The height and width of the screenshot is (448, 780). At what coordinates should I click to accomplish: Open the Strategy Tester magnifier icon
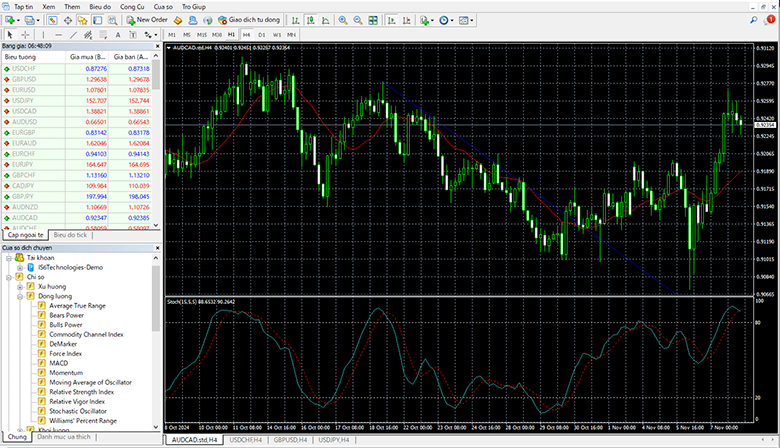pyautogui.click(x=112, y=20)
